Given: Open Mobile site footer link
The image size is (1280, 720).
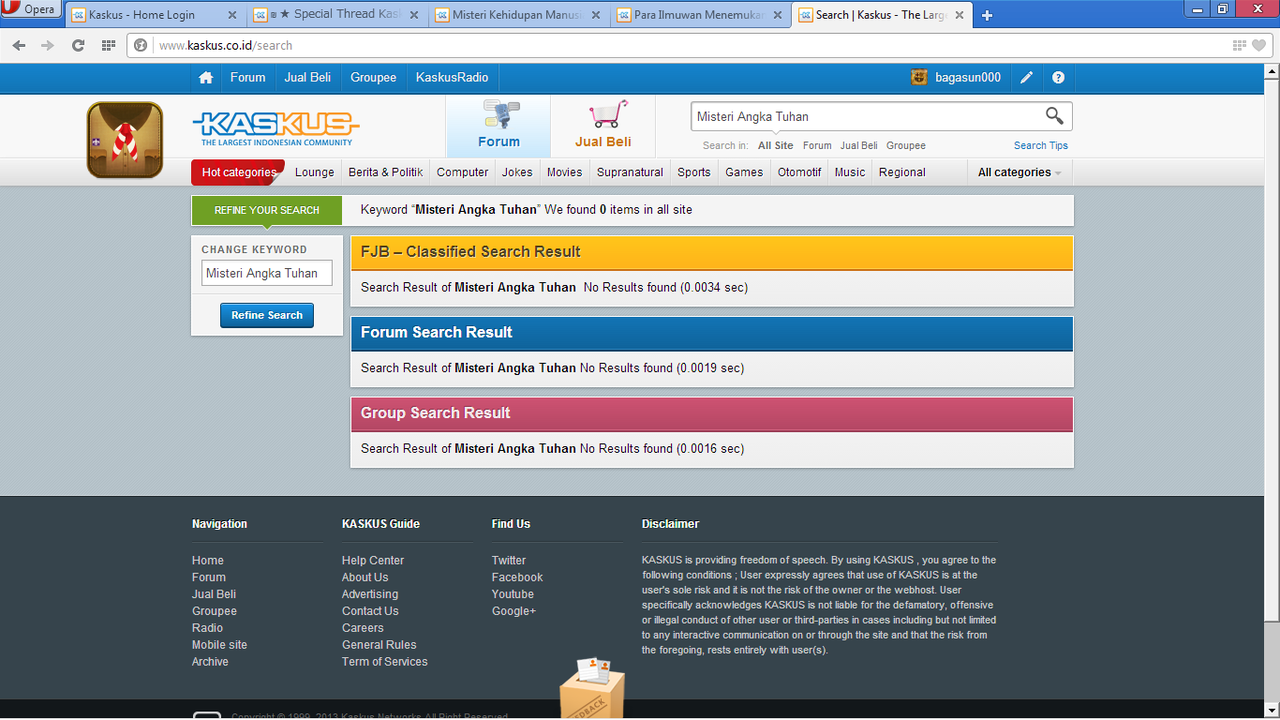Looking at the screenshot, I should pos(219,645).
